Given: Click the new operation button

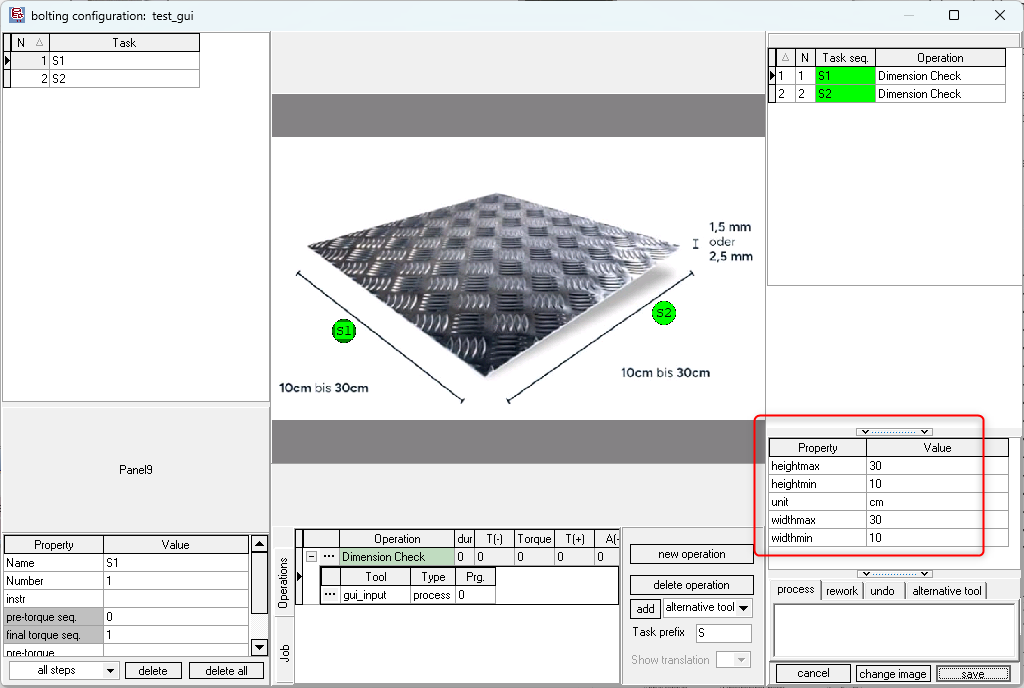Looking at the screenshot, I should (692, 554).
